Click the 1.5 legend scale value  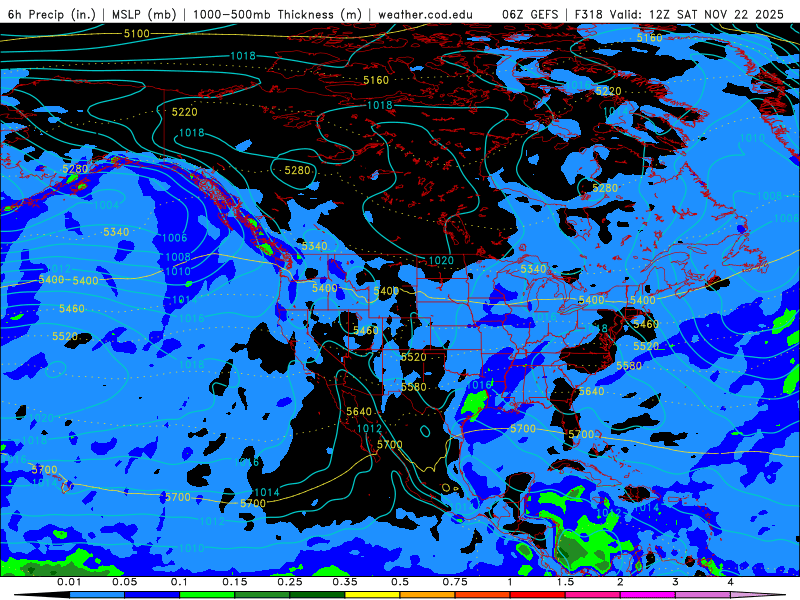(565, 582)
